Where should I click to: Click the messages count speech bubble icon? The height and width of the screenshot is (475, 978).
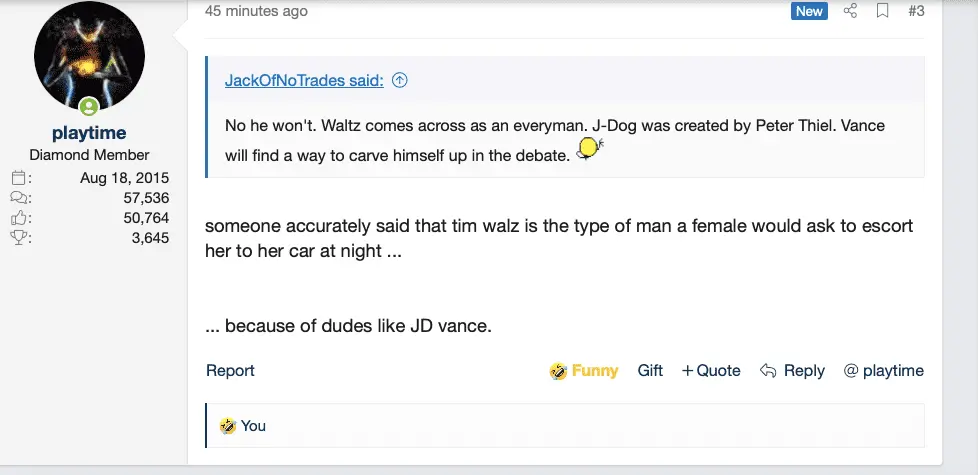(x=20, y=198)
